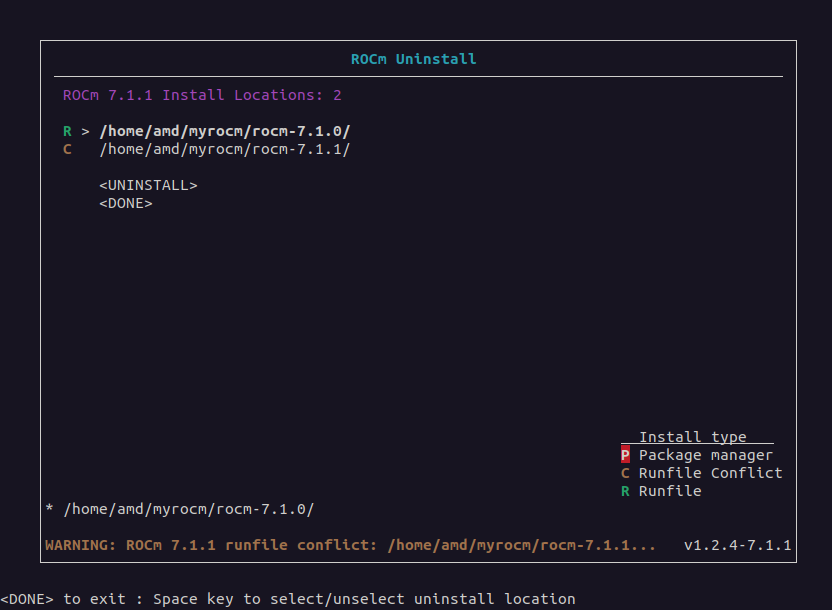Select the /home/amd/myrocm/rocm-7.1.1/ install location
832x610 pixels.
point(224,149)
